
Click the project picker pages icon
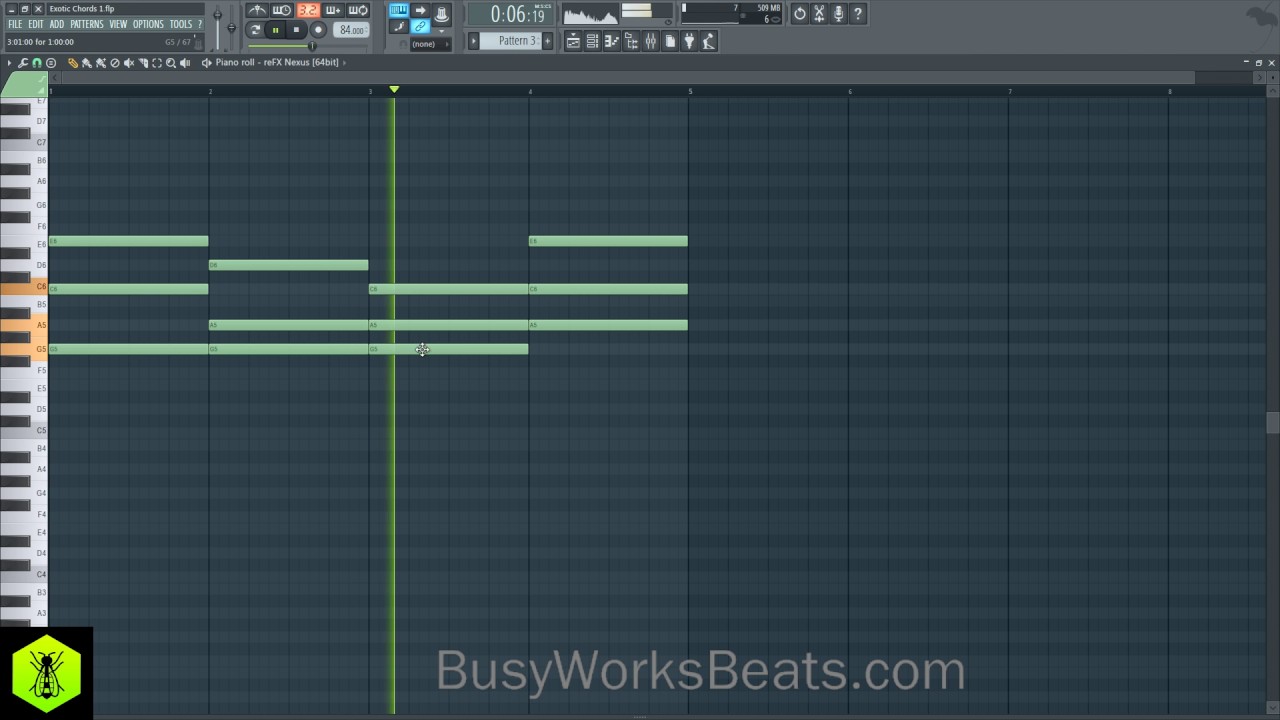click(x=670, y=41)
